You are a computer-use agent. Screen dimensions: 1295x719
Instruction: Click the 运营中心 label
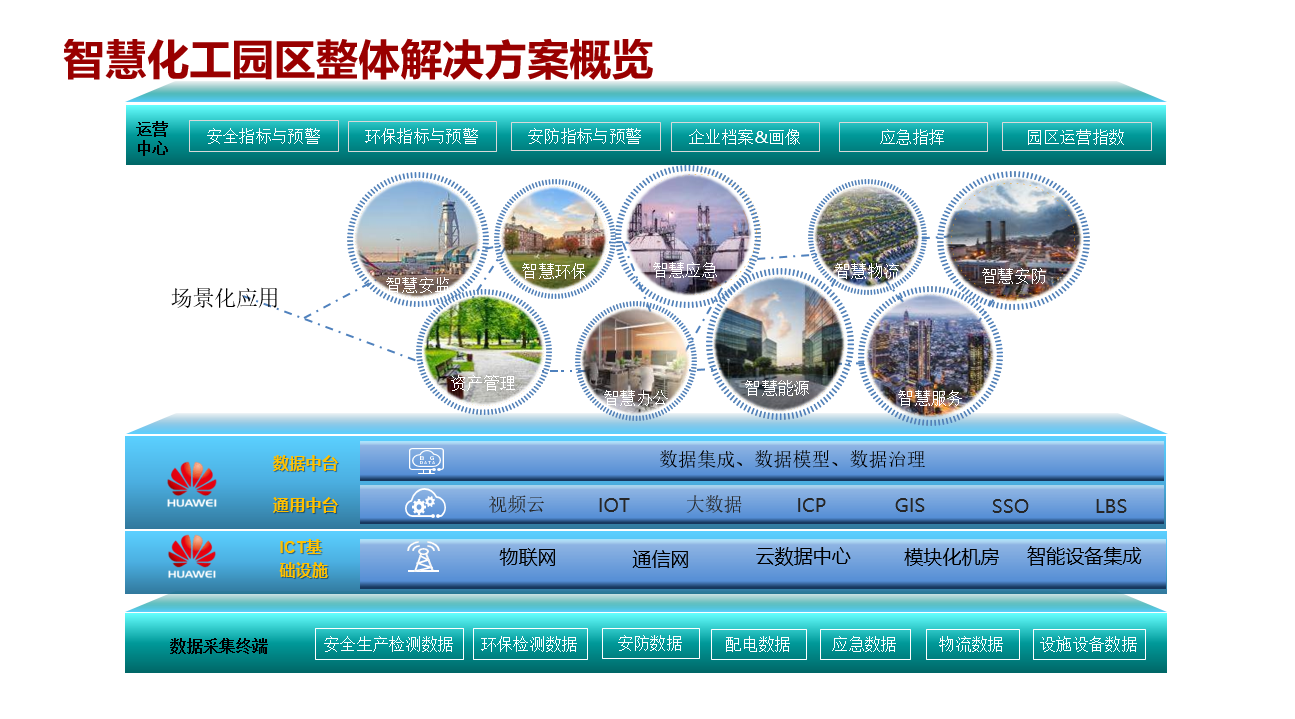[153, 138]
